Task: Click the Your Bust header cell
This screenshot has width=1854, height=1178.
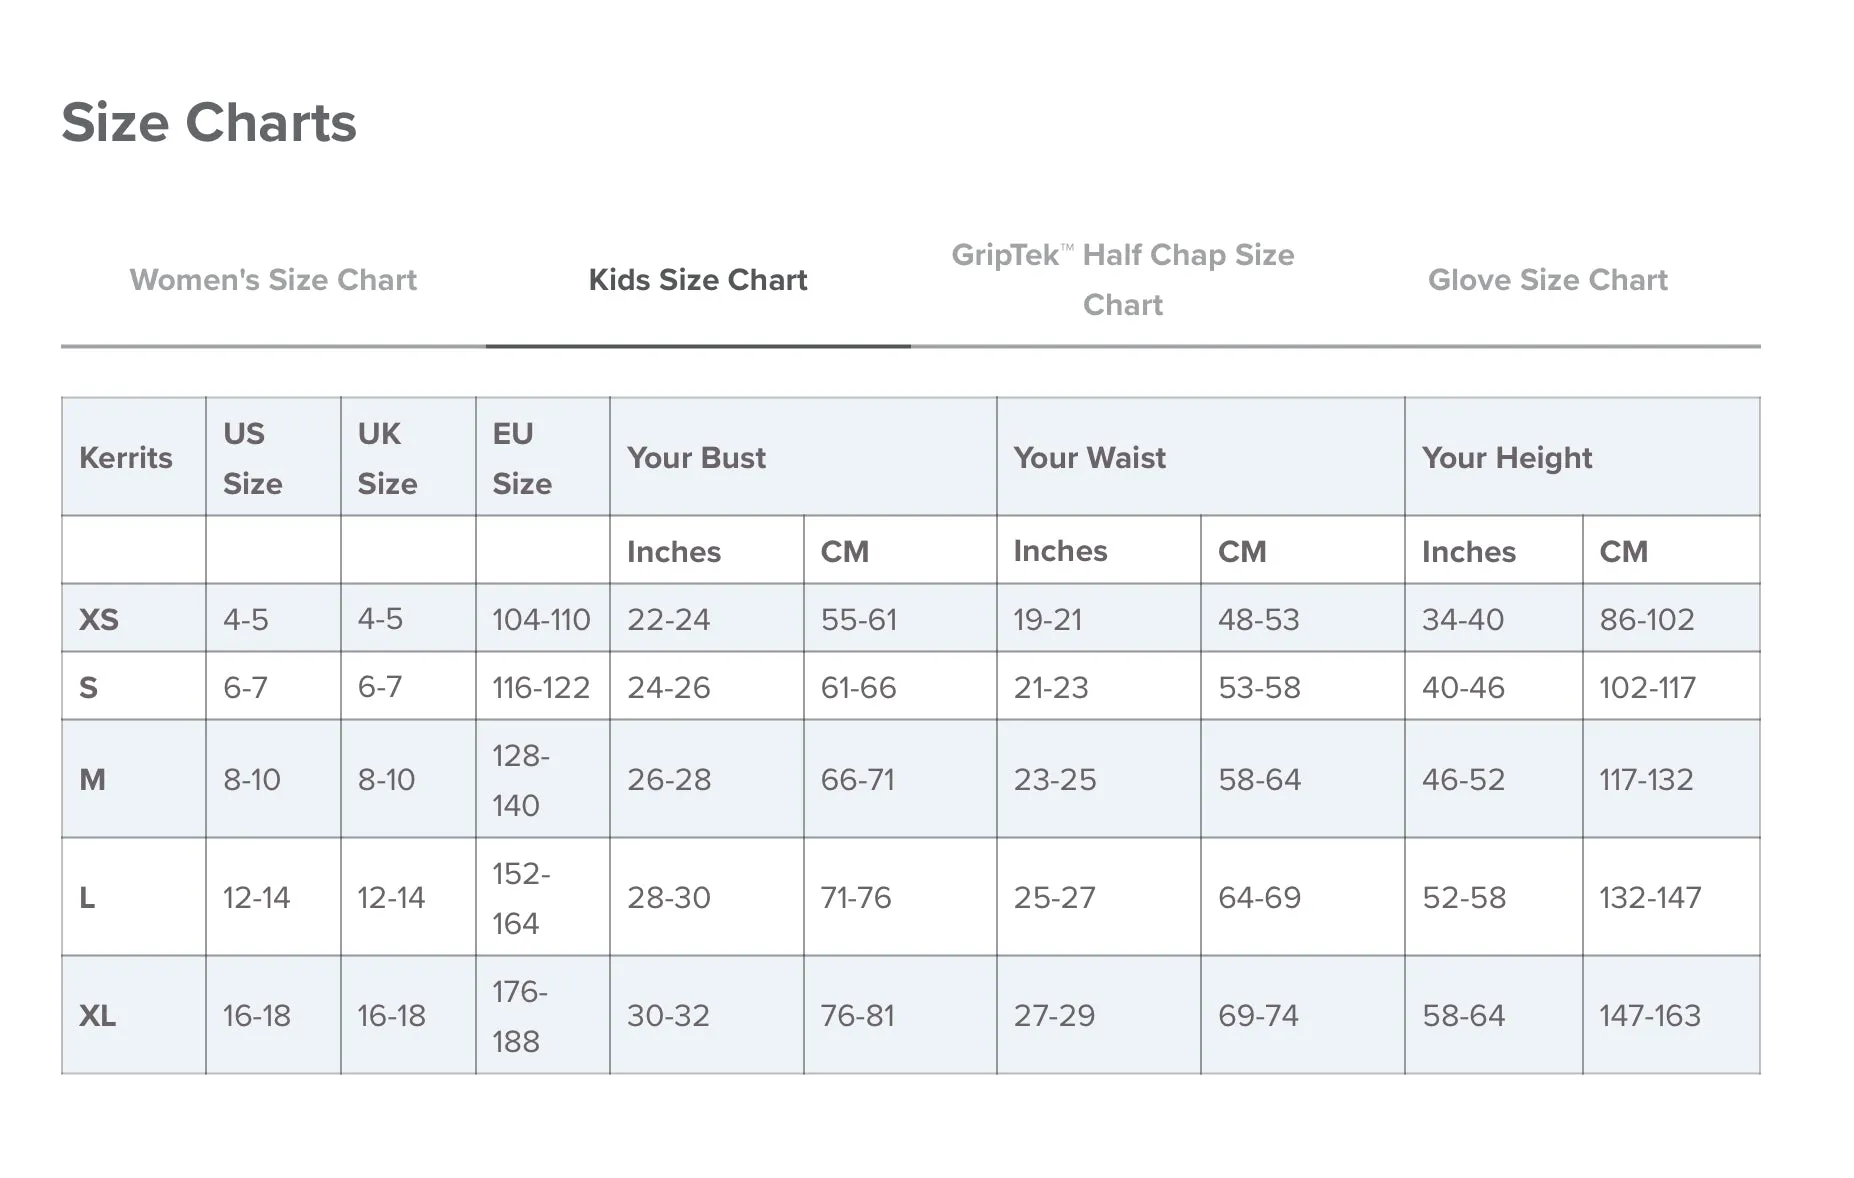Action: click(x=803, y=457)
